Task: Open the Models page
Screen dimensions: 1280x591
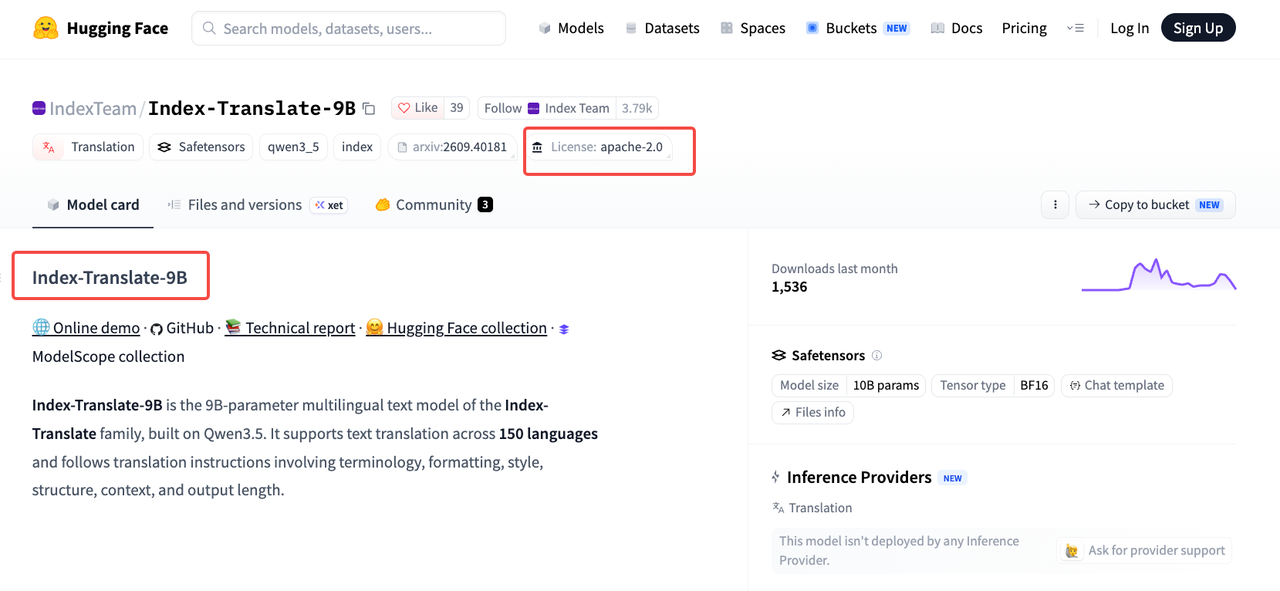Action: (571, 28)
